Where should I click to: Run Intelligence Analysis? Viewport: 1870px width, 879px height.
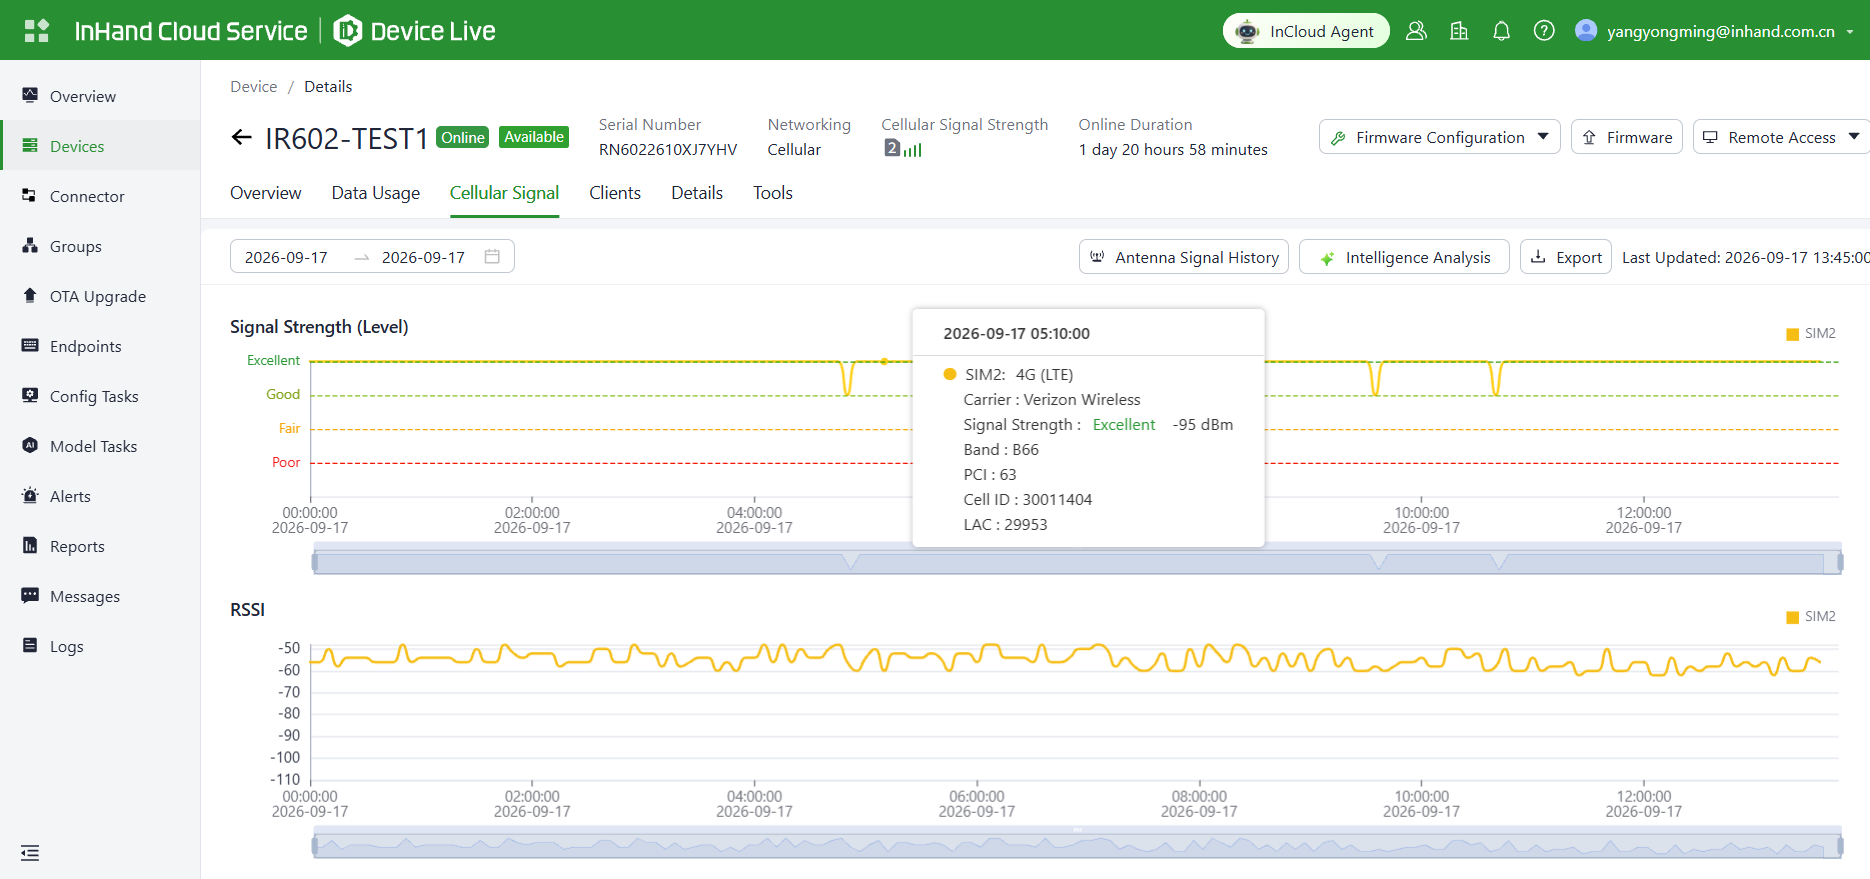(1404, 257)
